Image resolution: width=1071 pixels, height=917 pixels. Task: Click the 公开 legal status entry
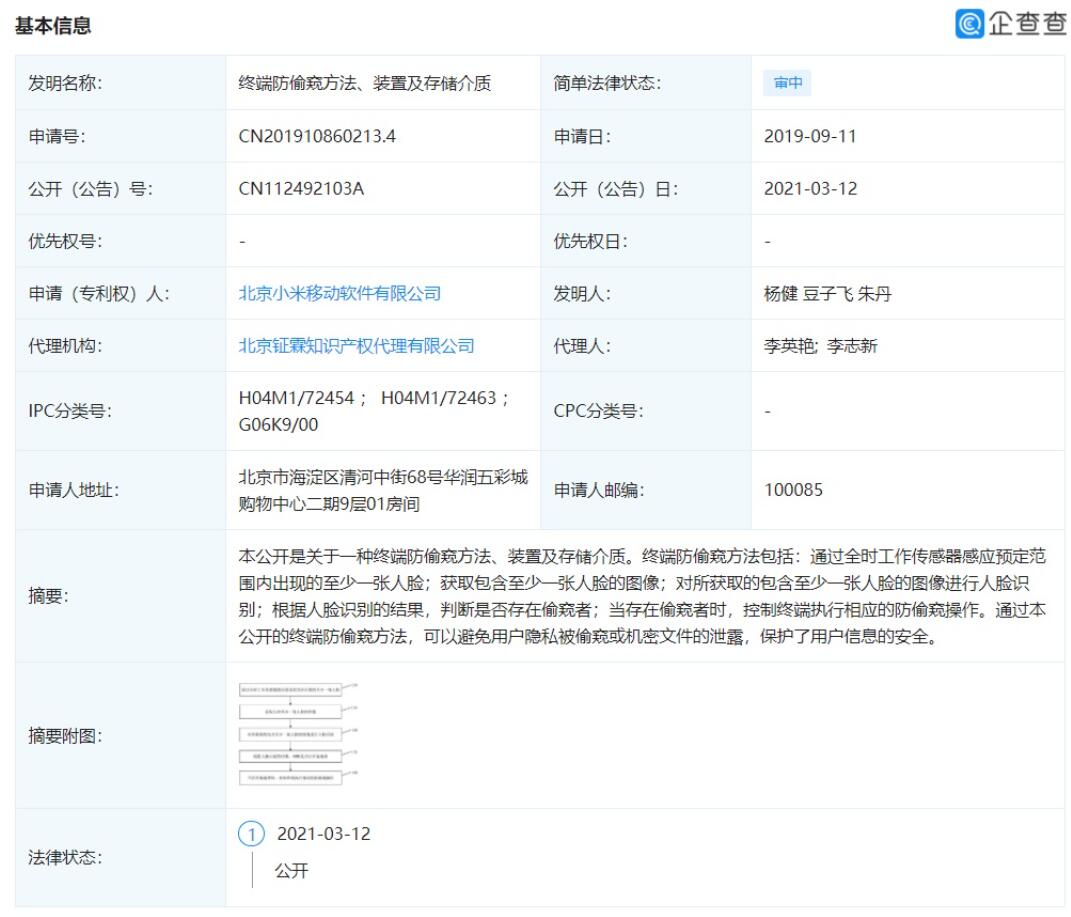(292, 871)
